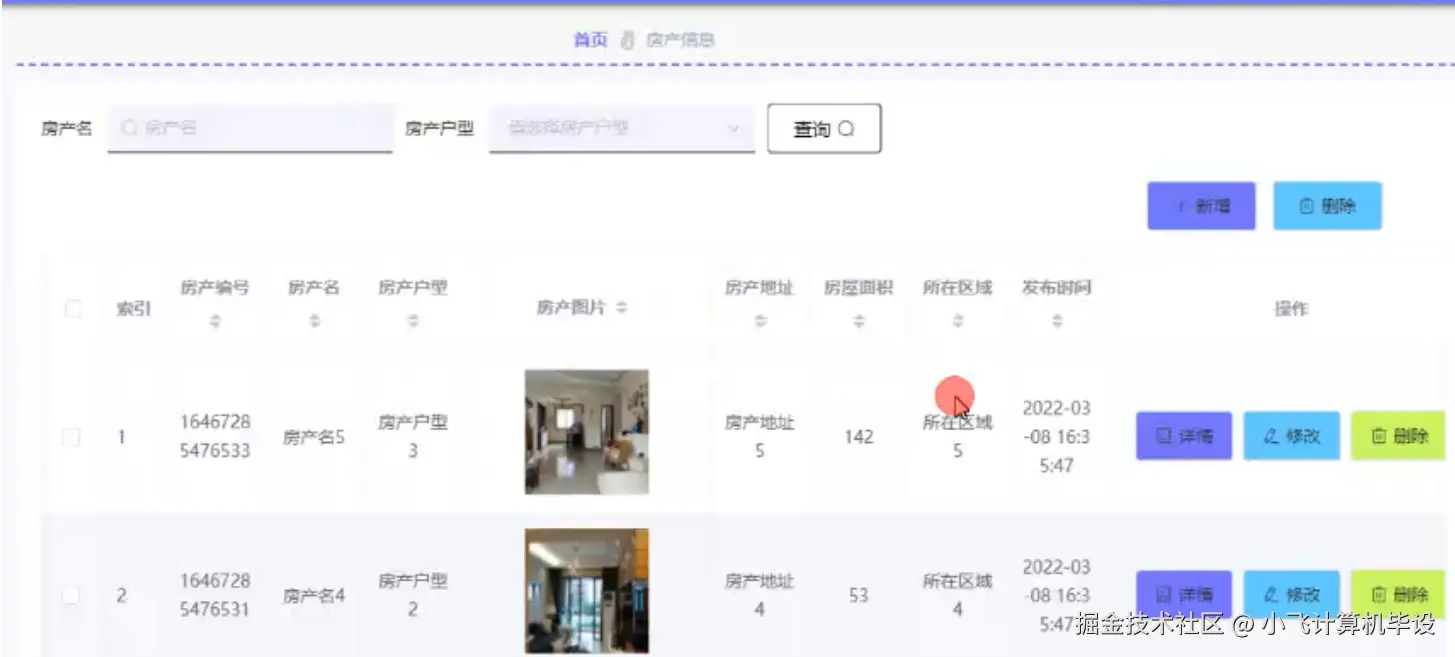Viewport: 1455px width, 657px height.
Task: Click the area value 142 cell
Action: (x=859, y=437)
